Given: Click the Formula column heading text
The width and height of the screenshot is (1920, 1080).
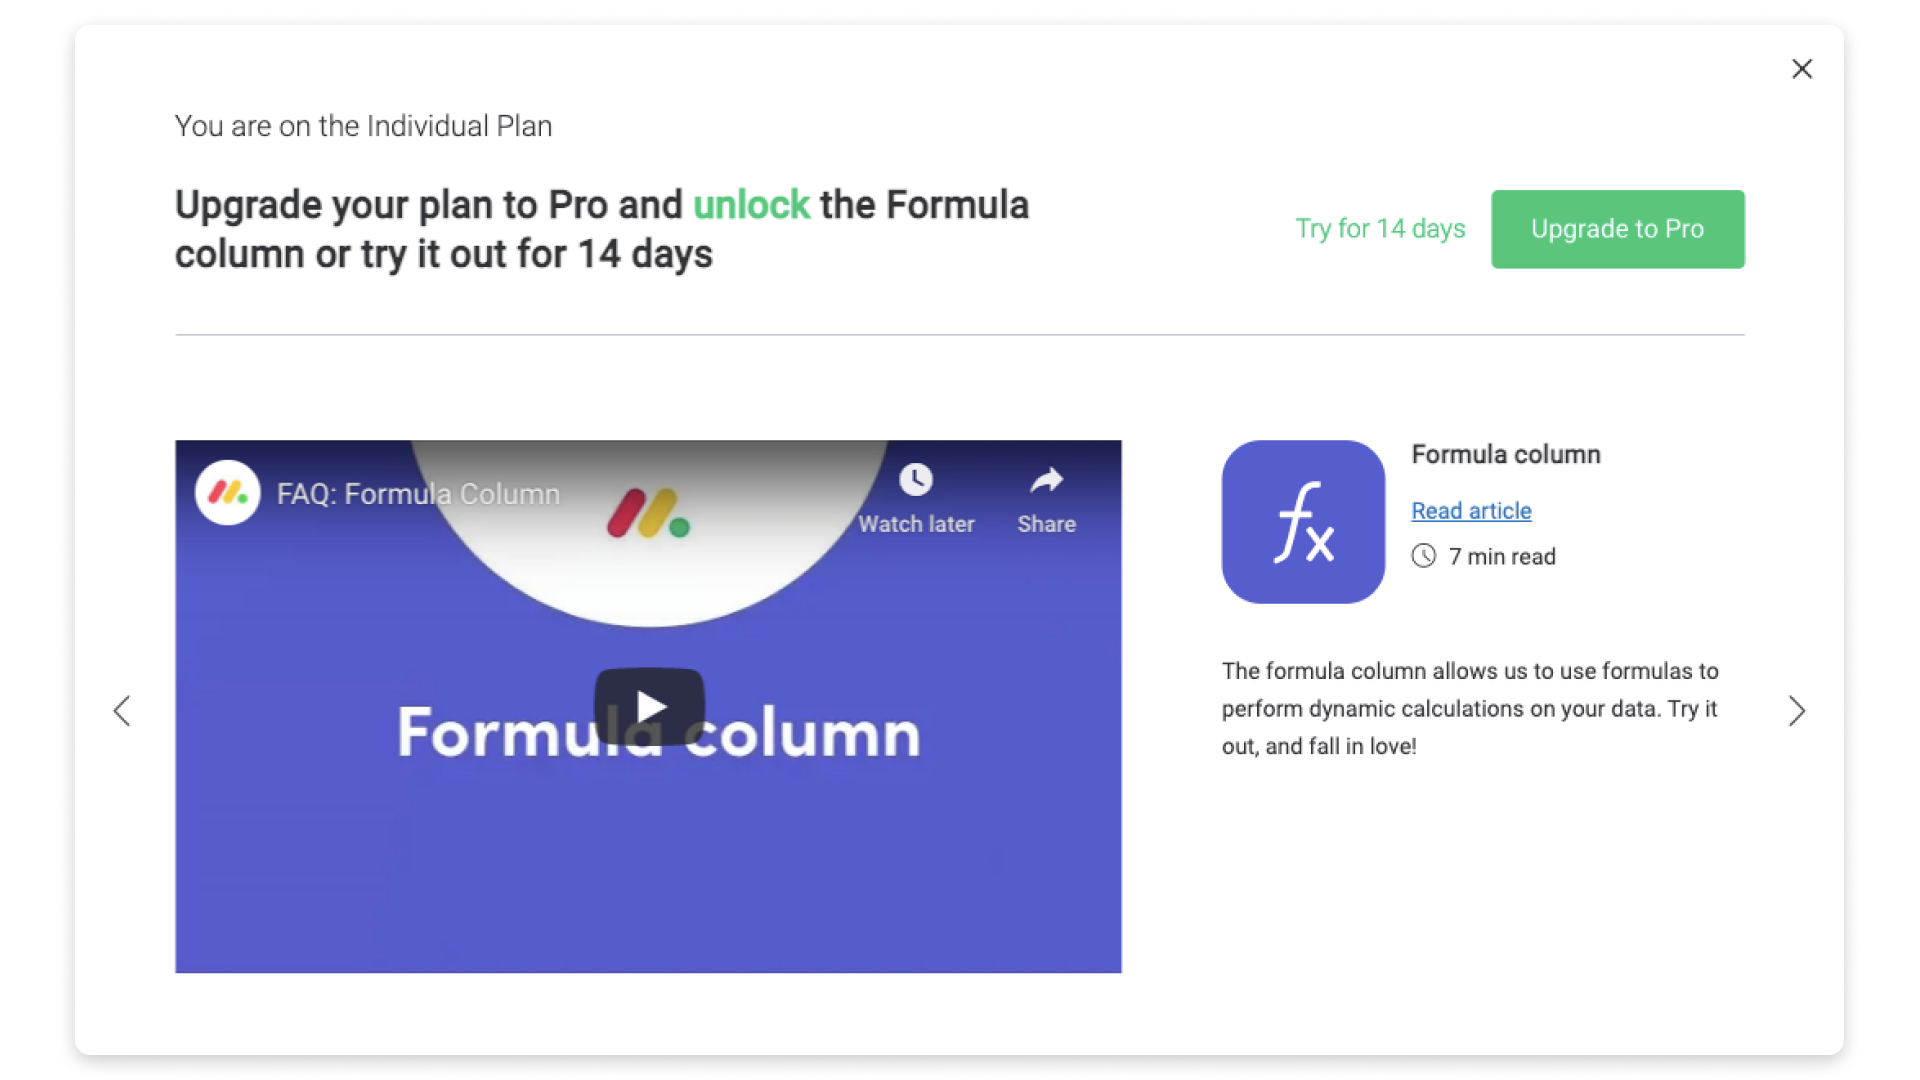Looking at the screenshot, I should pos(1506,455).
